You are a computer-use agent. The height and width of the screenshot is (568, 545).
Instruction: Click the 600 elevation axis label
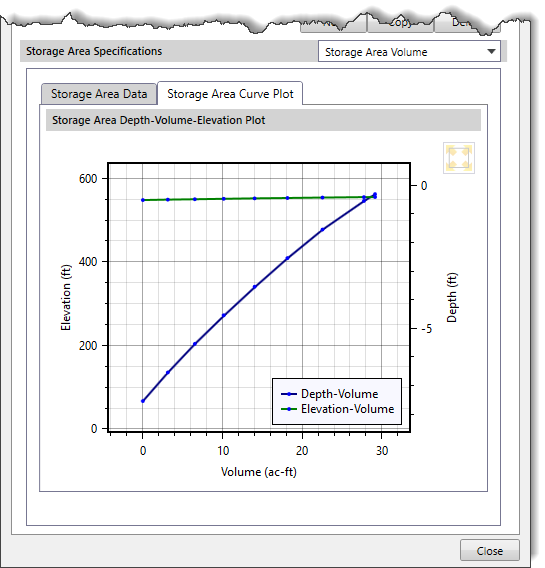(88, 179)
